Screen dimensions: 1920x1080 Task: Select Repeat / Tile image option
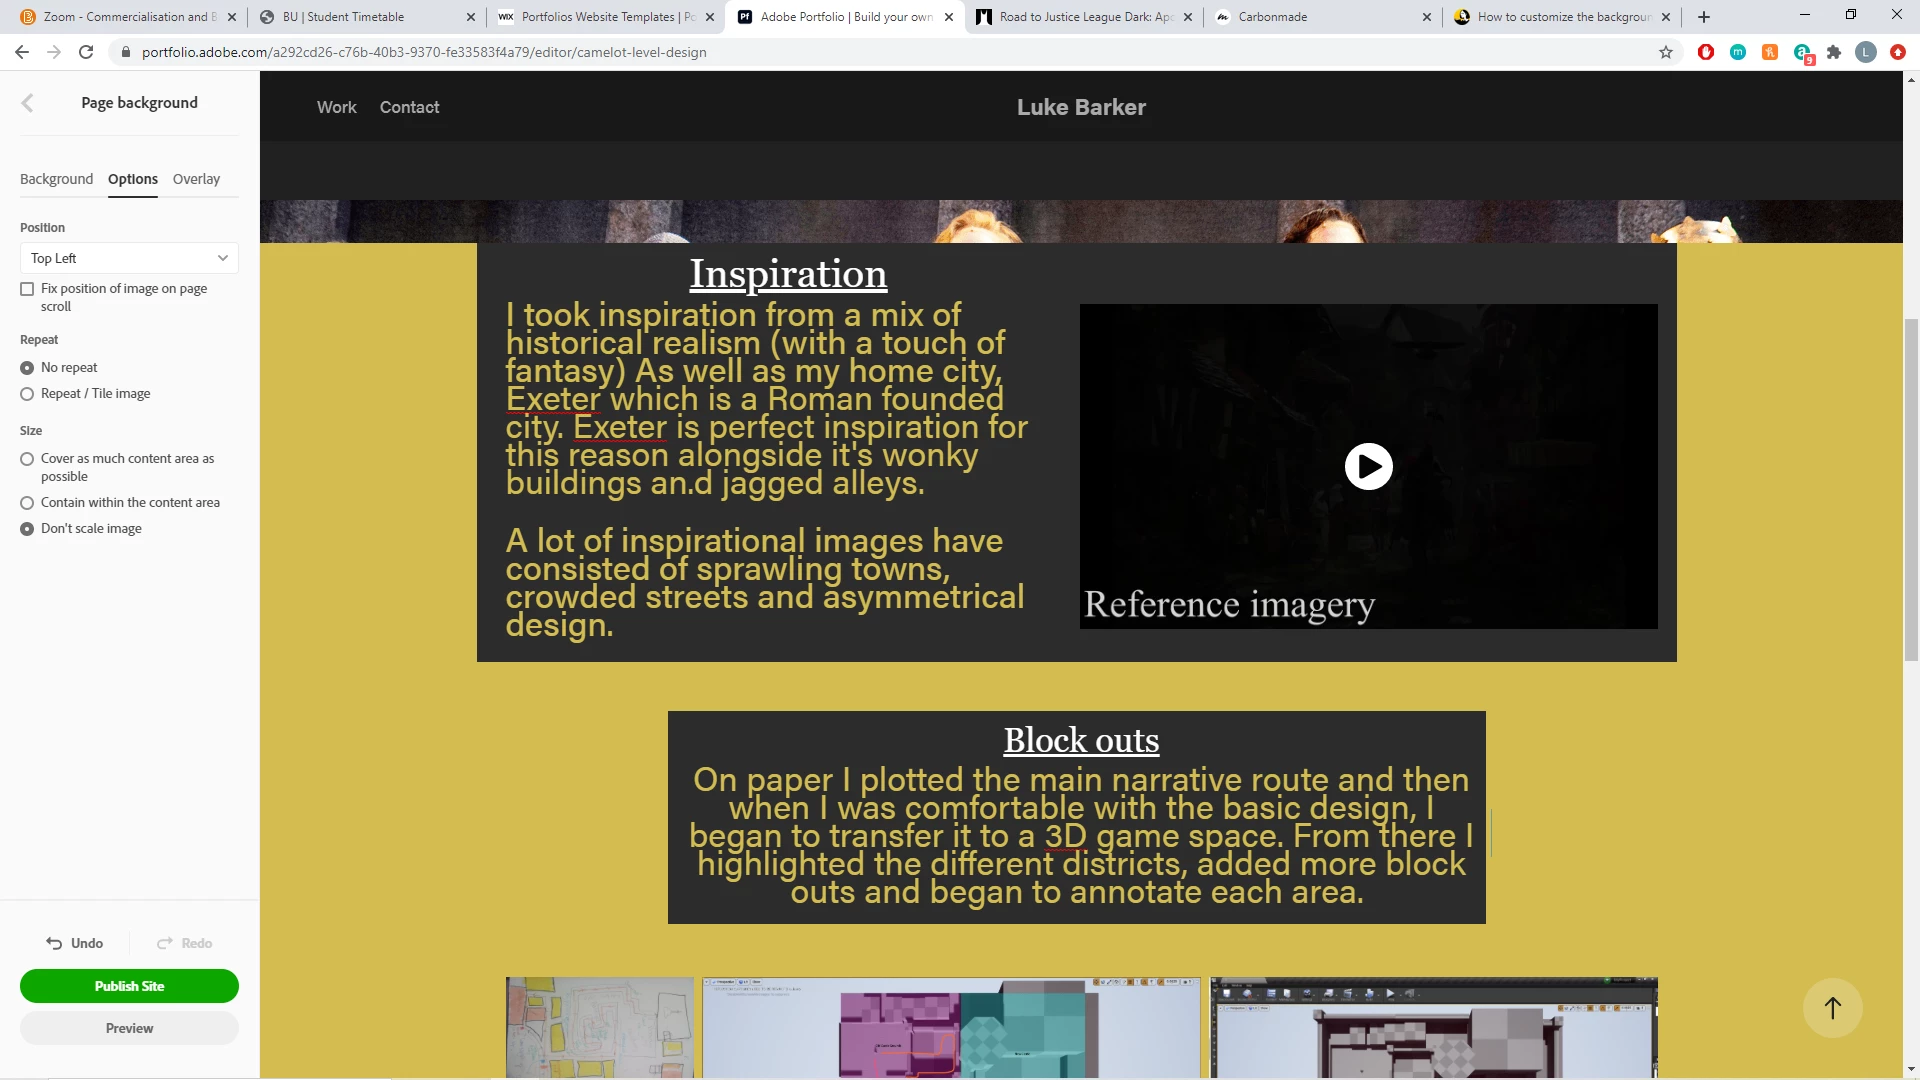point(27,394)
